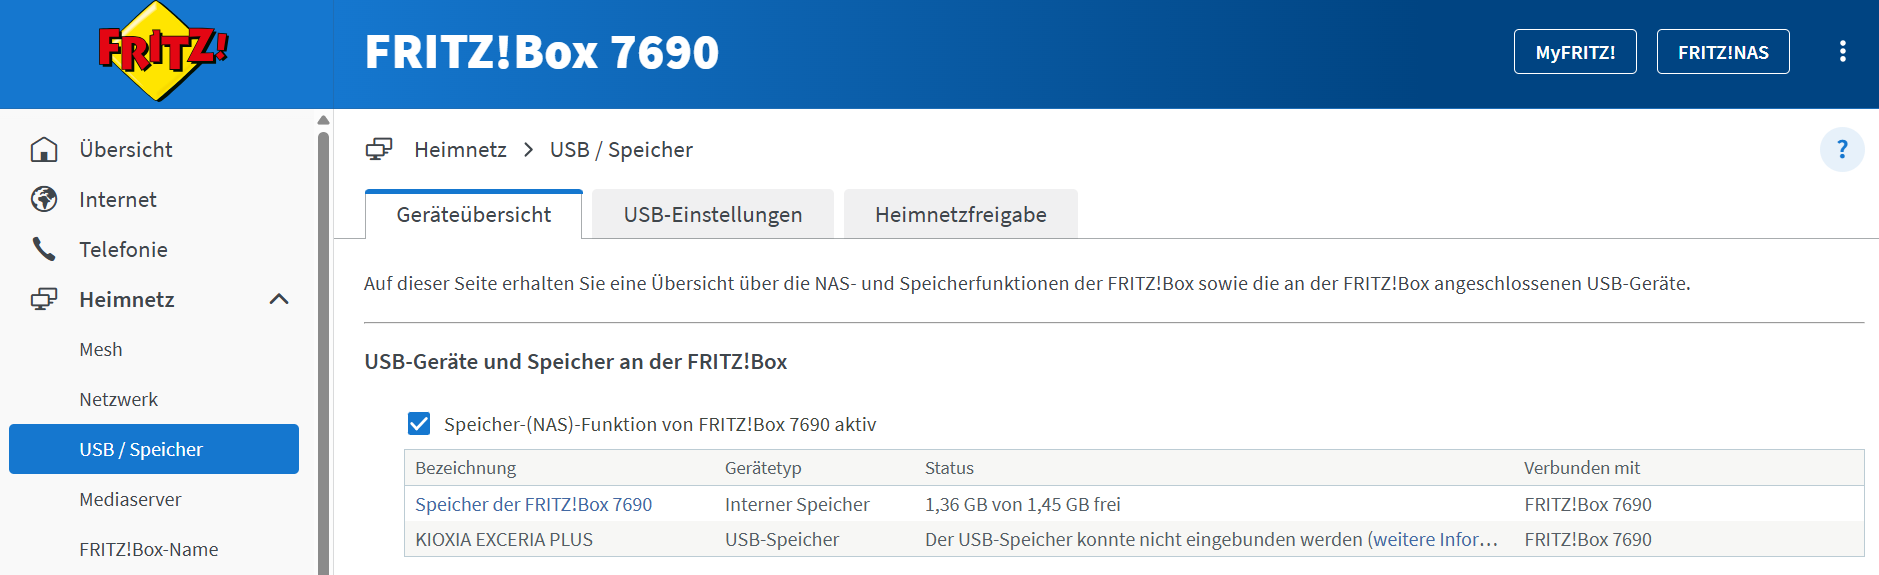Collapse the Heimnetz menu chevron
1879x575 pixels.
pos(279,299)
